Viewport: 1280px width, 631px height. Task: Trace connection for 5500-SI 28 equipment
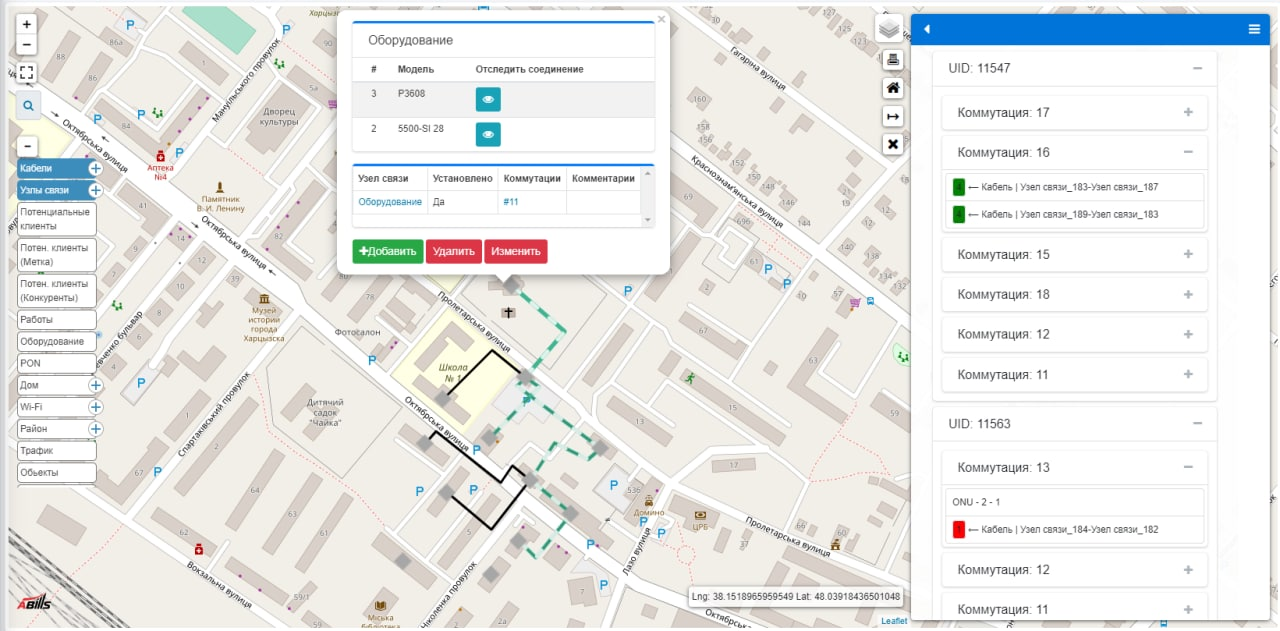click(488, 134)
